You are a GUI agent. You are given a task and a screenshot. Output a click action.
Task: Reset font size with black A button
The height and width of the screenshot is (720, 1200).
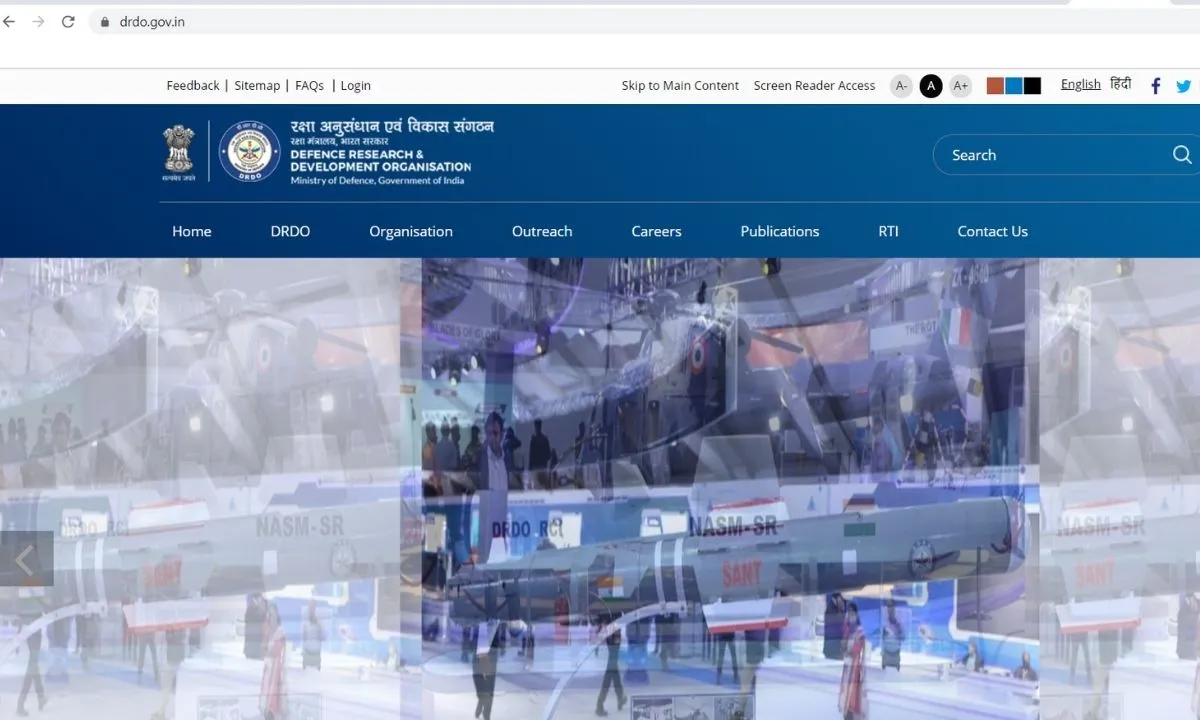click(x=931, y=86)
